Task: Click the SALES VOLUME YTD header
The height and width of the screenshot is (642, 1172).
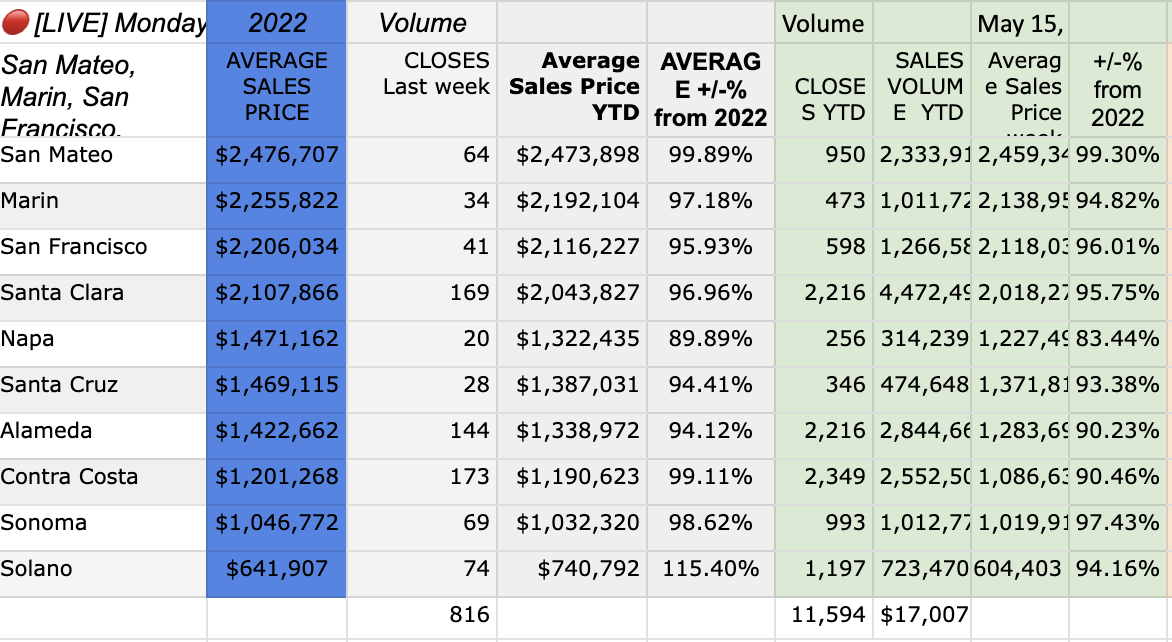Action: [922, 90]
